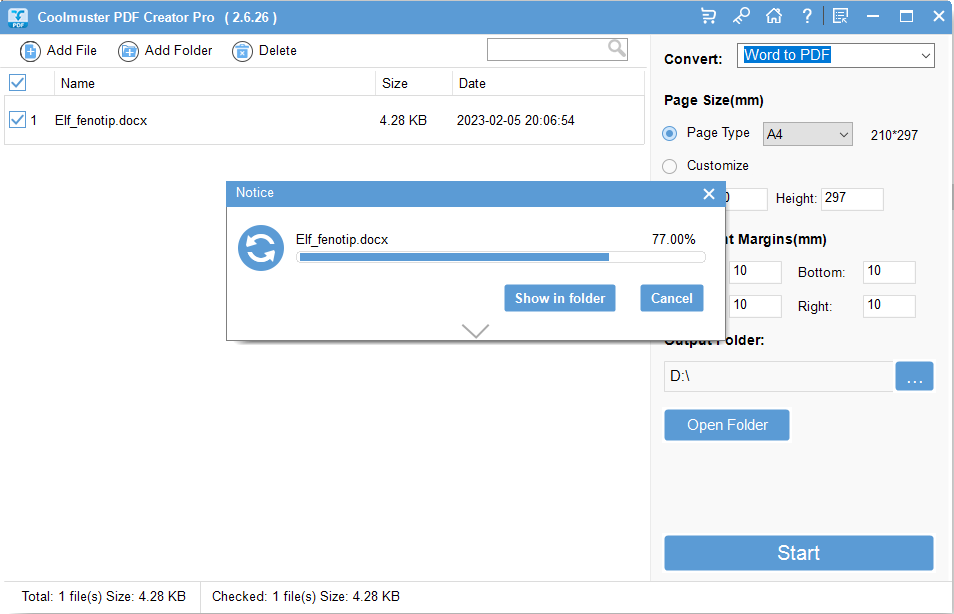Click the Height input field
This screenshot has height=614, width=954.
click(x=852, y=199)
